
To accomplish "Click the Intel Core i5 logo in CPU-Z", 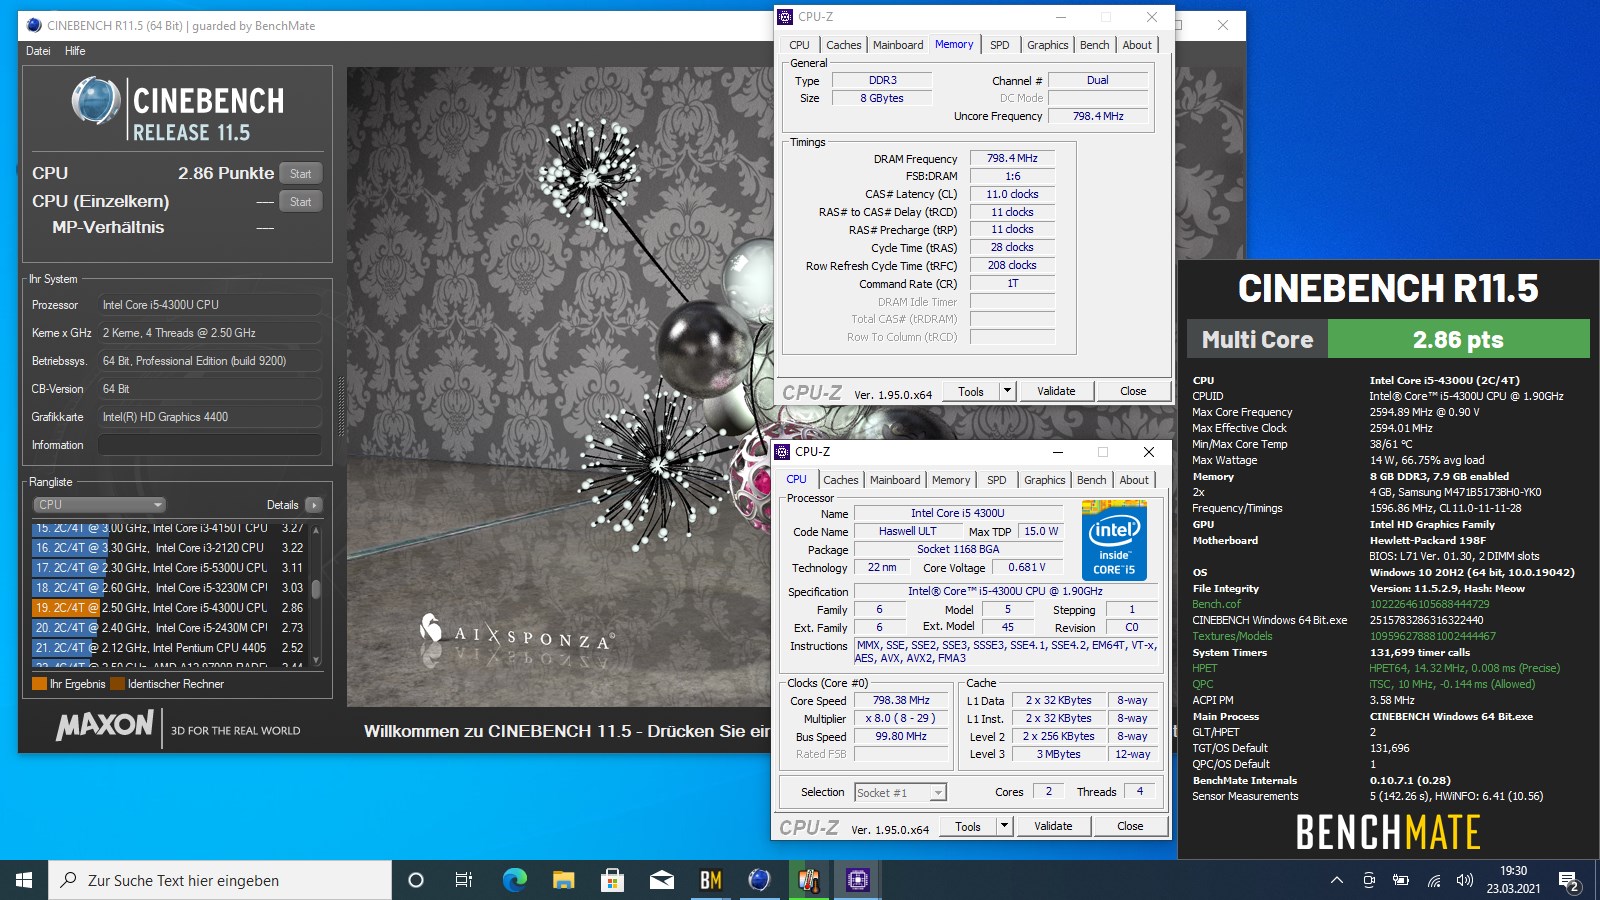I will click(1114, 542).
